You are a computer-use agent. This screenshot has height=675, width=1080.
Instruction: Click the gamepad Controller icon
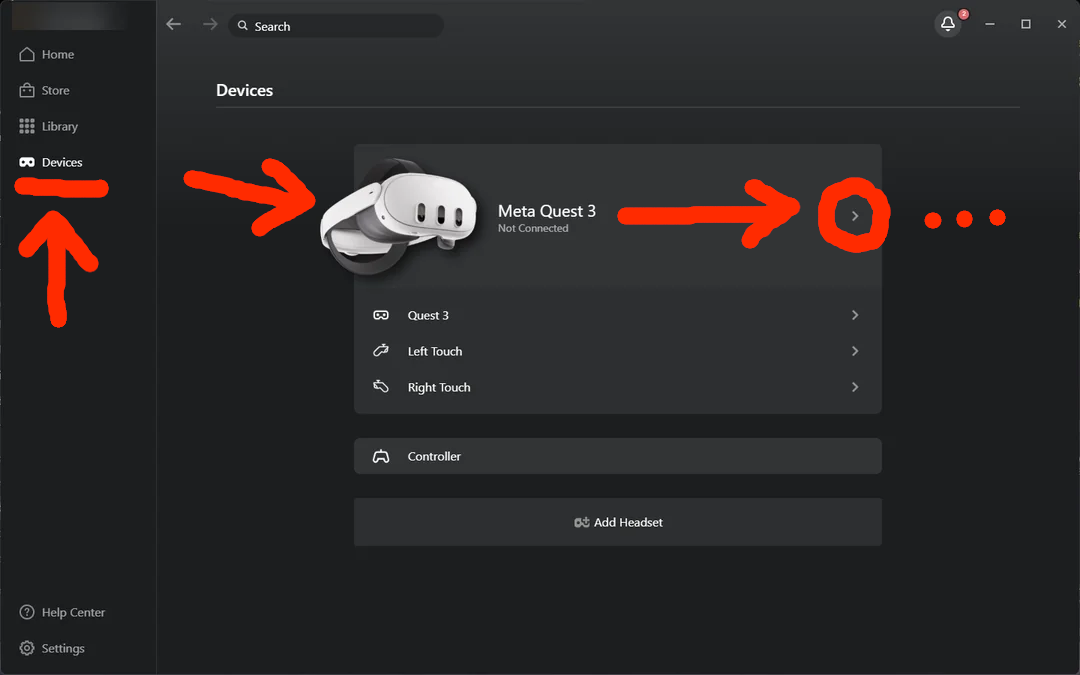(381, 456)
